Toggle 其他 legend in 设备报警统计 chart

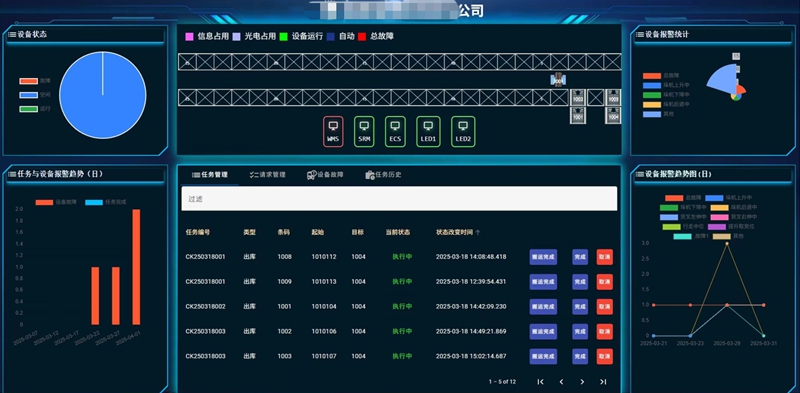659,114
